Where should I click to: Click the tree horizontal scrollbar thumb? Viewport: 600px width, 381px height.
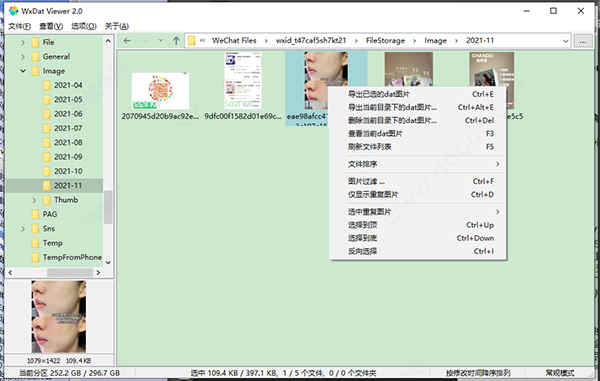coord(70,273)
